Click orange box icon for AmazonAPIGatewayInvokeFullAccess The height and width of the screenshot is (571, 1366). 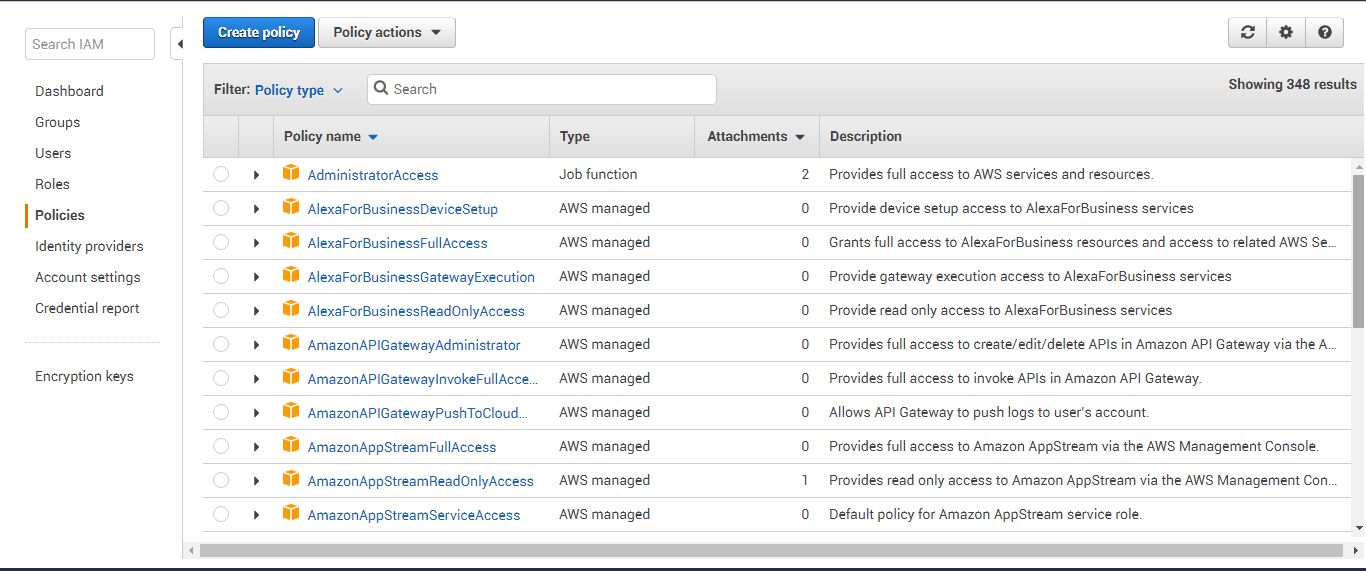coord(291,377)
